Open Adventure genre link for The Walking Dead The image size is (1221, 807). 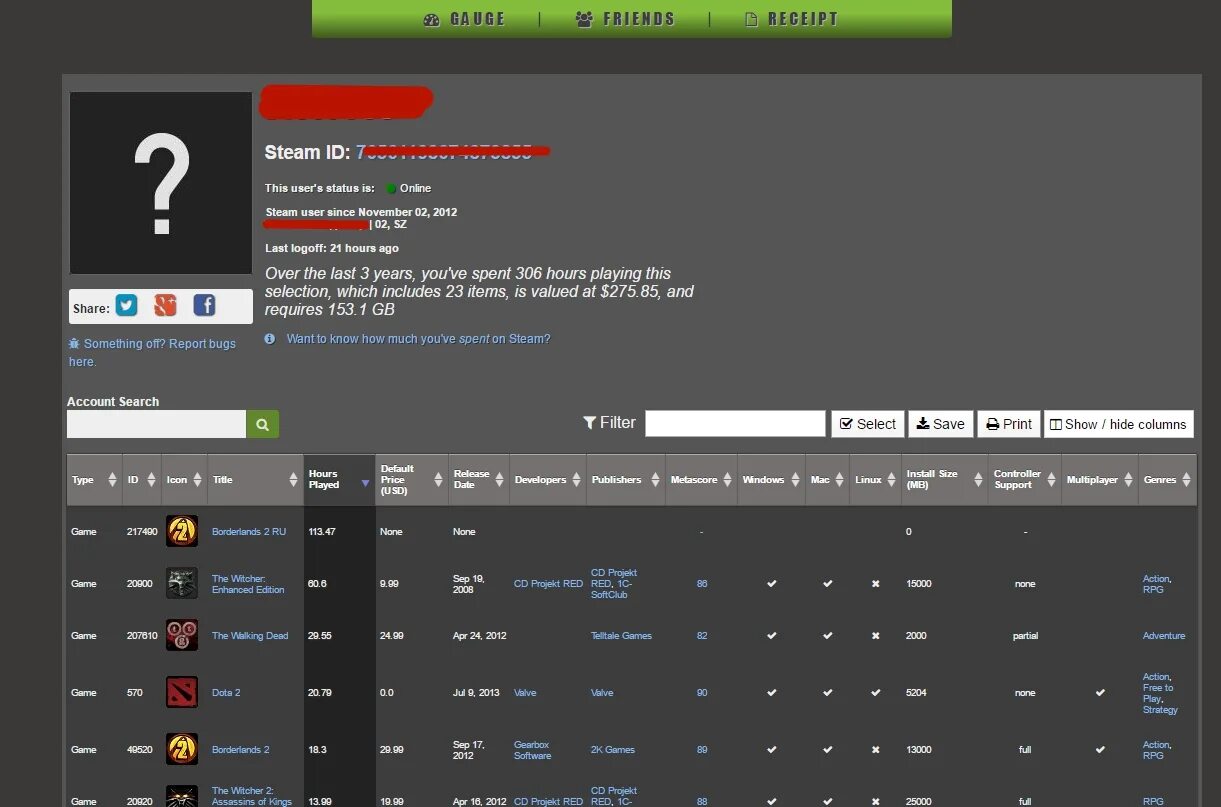click(1164, 636)
